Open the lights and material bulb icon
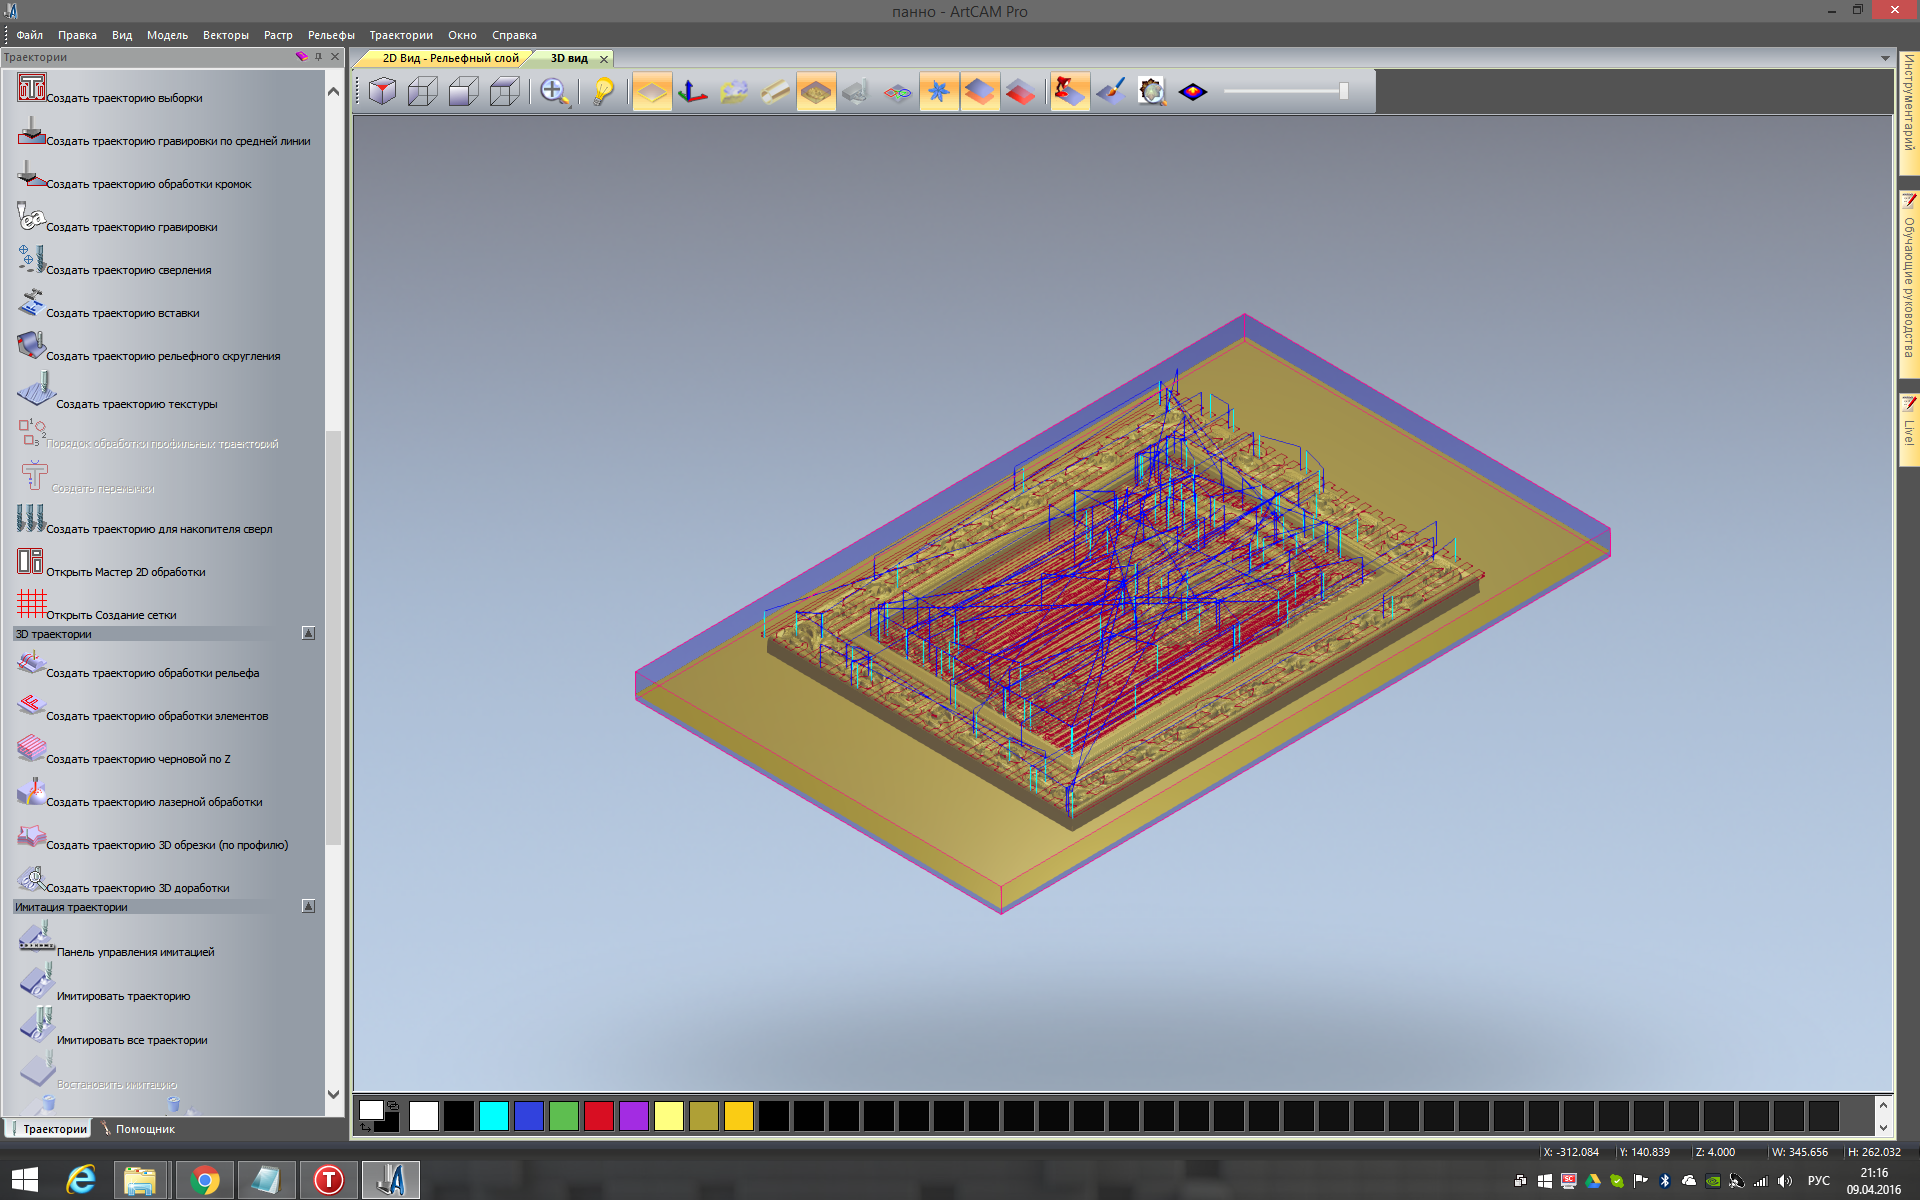The height and width of the screenshot is (1200, 1920). pyautogui.click(x=602, y=92)
